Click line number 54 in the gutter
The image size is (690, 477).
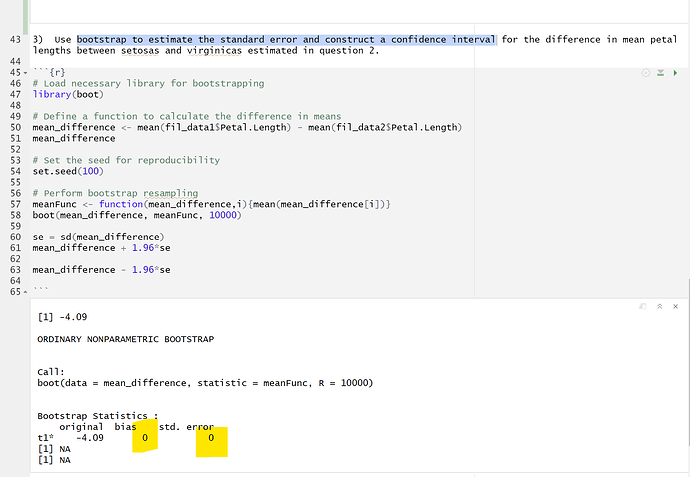15,171
